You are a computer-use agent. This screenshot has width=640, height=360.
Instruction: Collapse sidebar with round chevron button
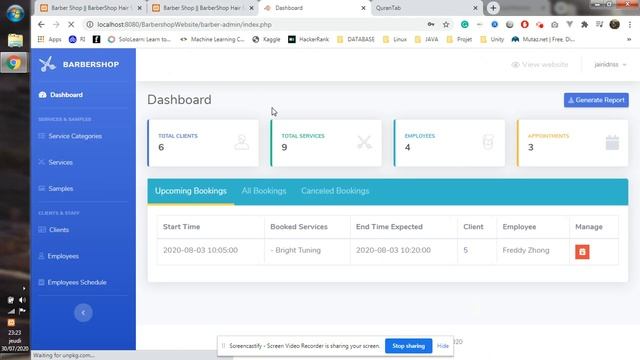point(83,313)
